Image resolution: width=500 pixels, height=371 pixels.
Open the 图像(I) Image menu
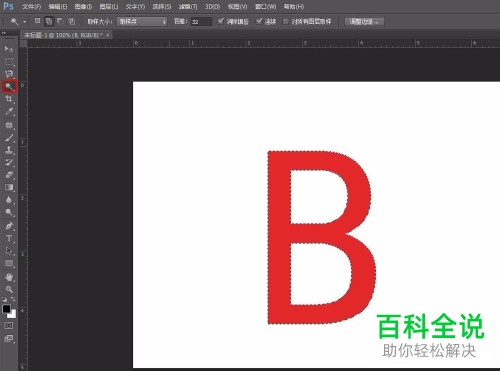[x=83, y=7]
